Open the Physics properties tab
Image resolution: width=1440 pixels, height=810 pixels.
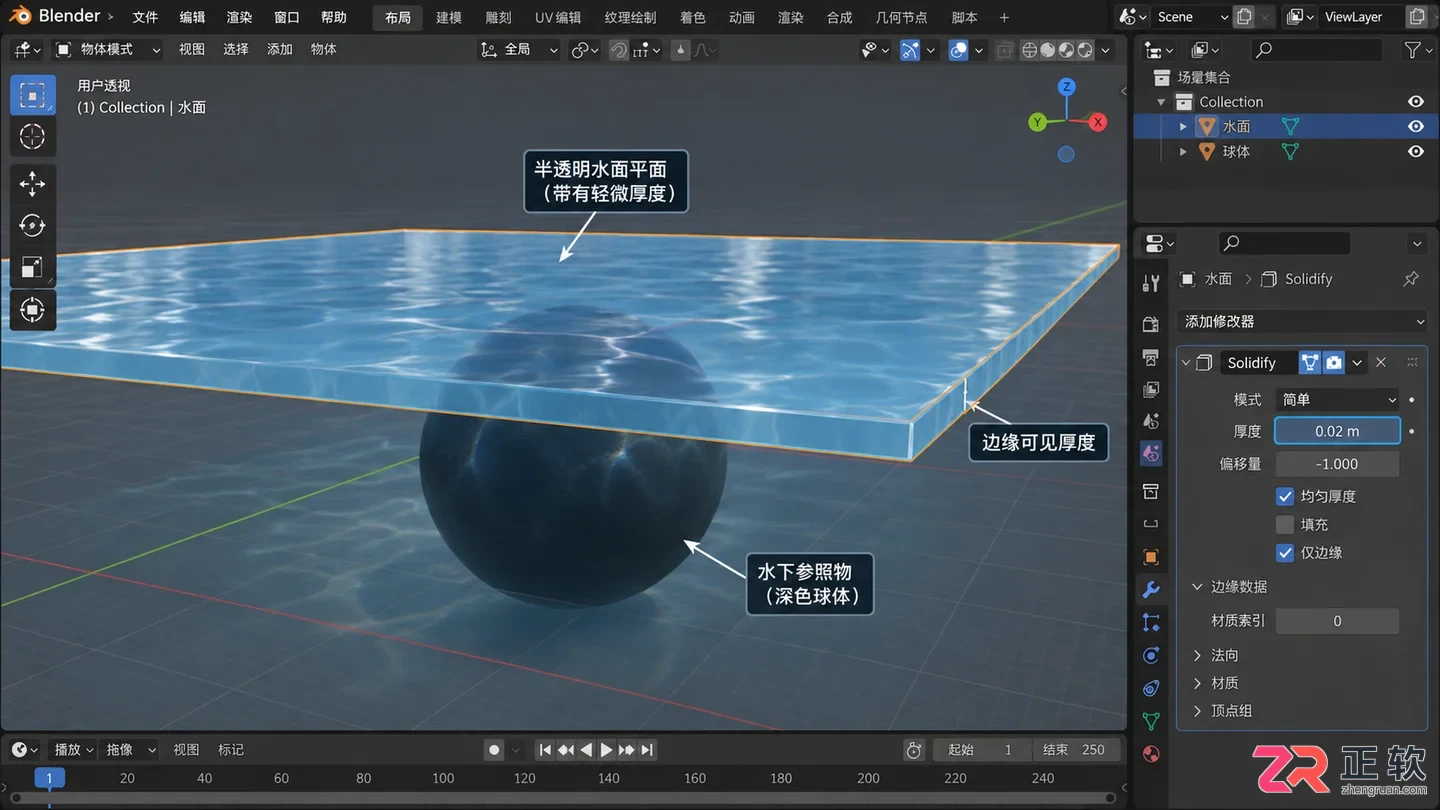click(1151, 656)
